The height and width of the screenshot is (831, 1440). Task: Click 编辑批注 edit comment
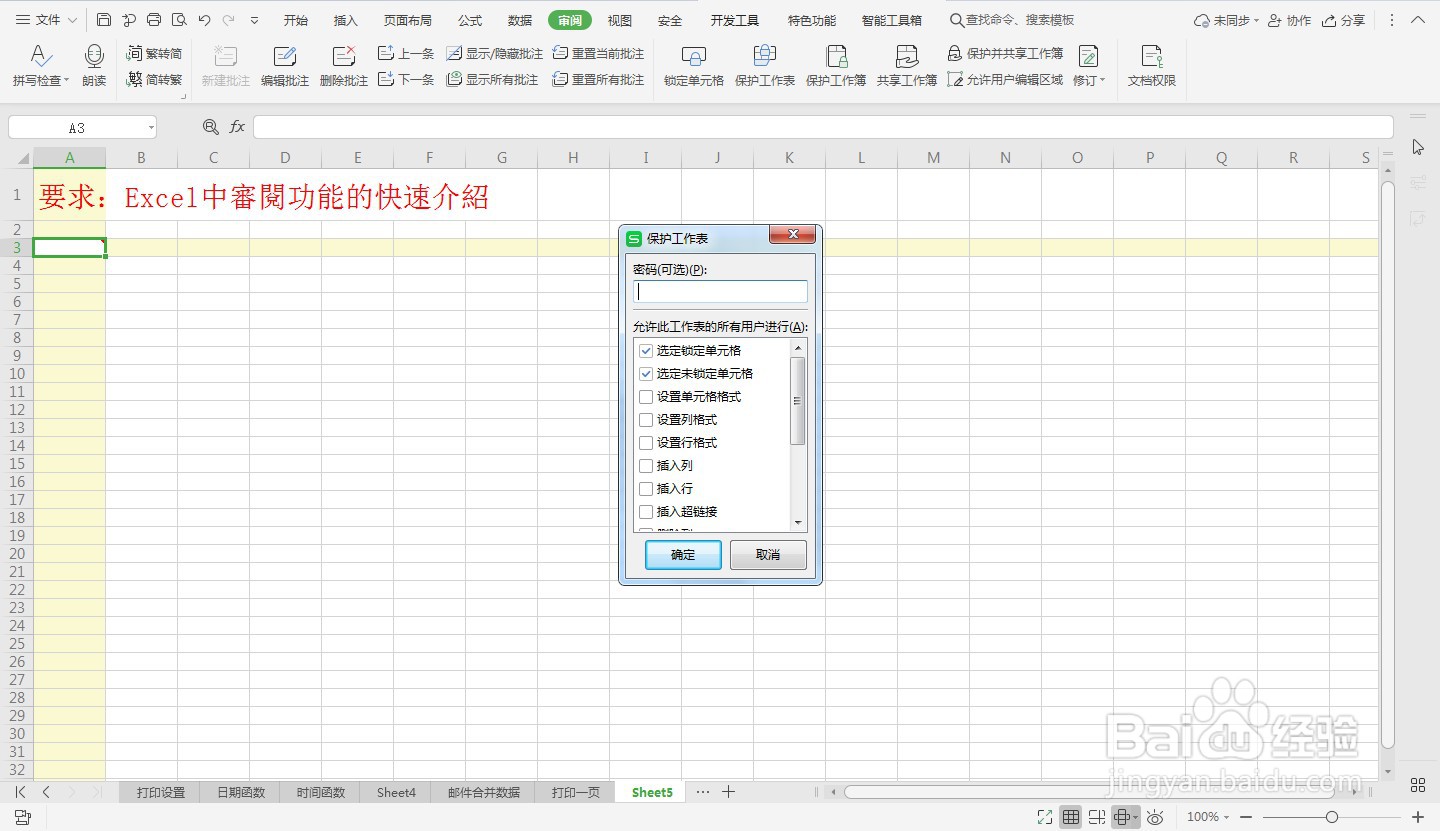point(285,66)
